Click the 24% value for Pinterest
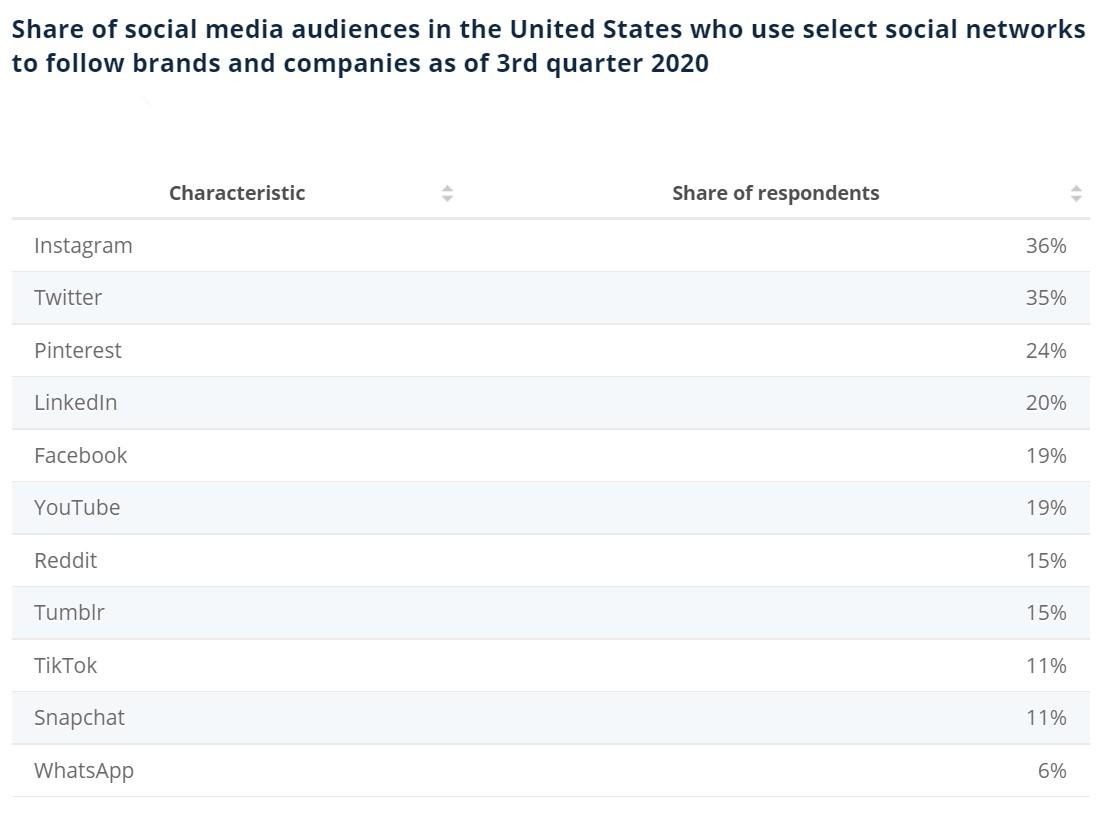This screenshot has height=813, width=1105. click(1045, 351)
